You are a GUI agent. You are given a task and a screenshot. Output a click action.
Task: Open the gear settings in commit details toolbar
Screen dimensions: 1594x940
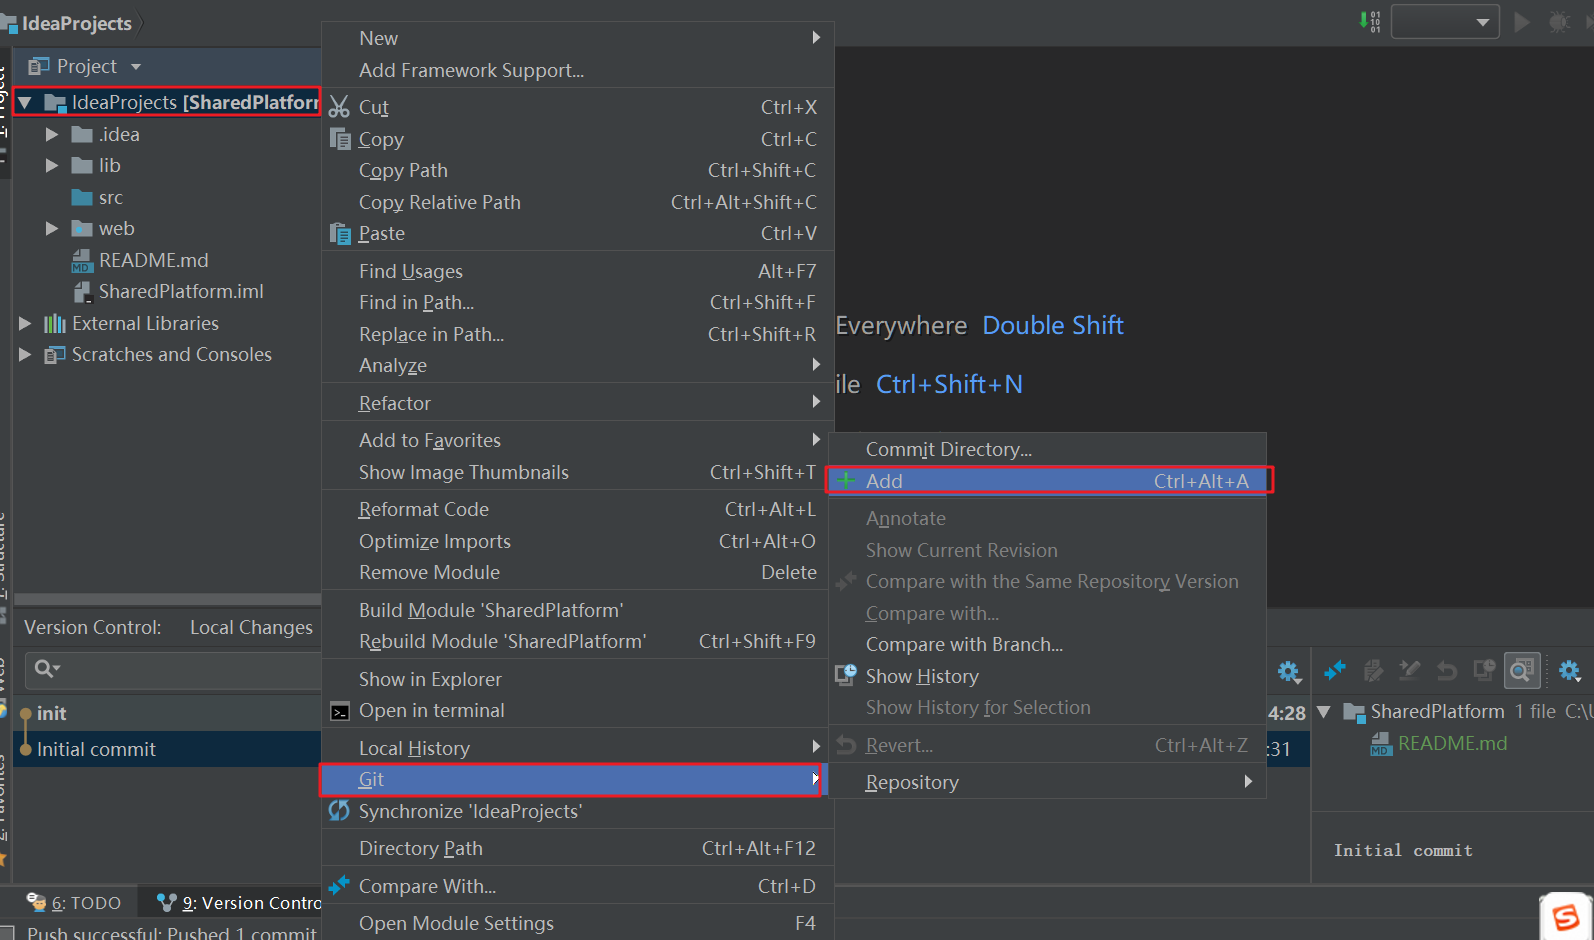click(1570, 670)
